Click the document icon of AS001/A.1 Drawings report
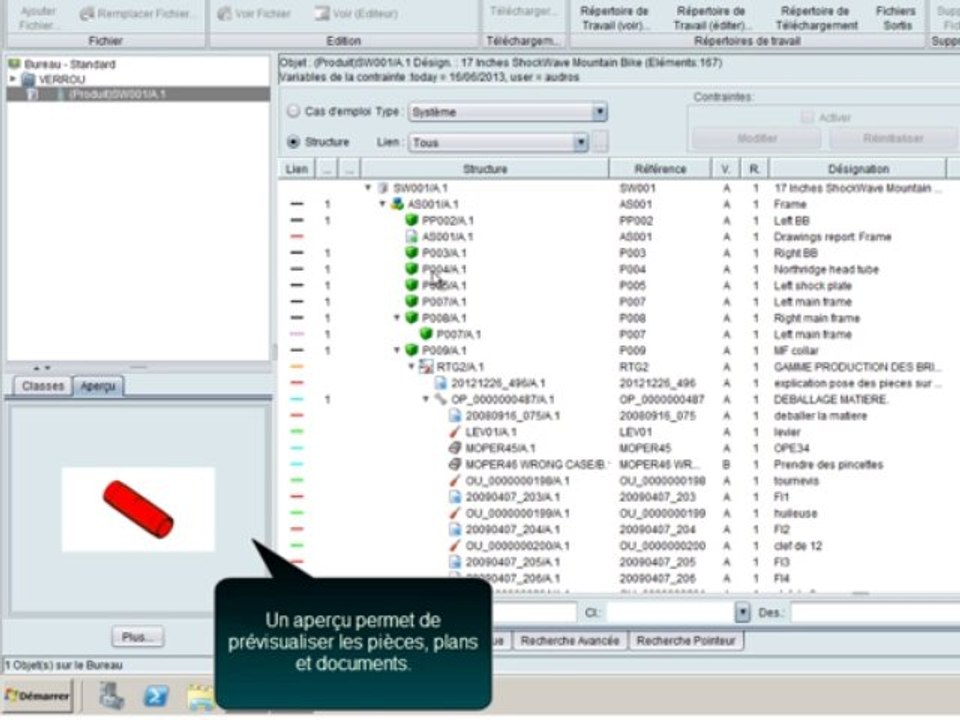960x720 pixels. 412,236
